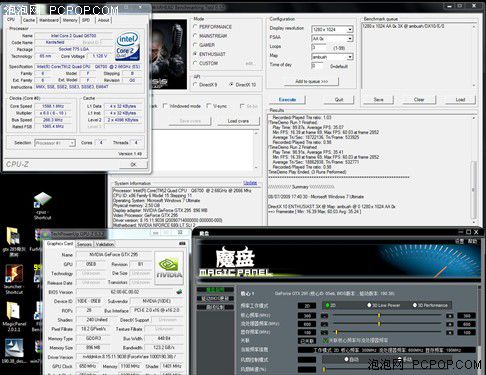Select automatic fan control mode radio button
This screenshot has height=375, width=486.
click(347, 359)
